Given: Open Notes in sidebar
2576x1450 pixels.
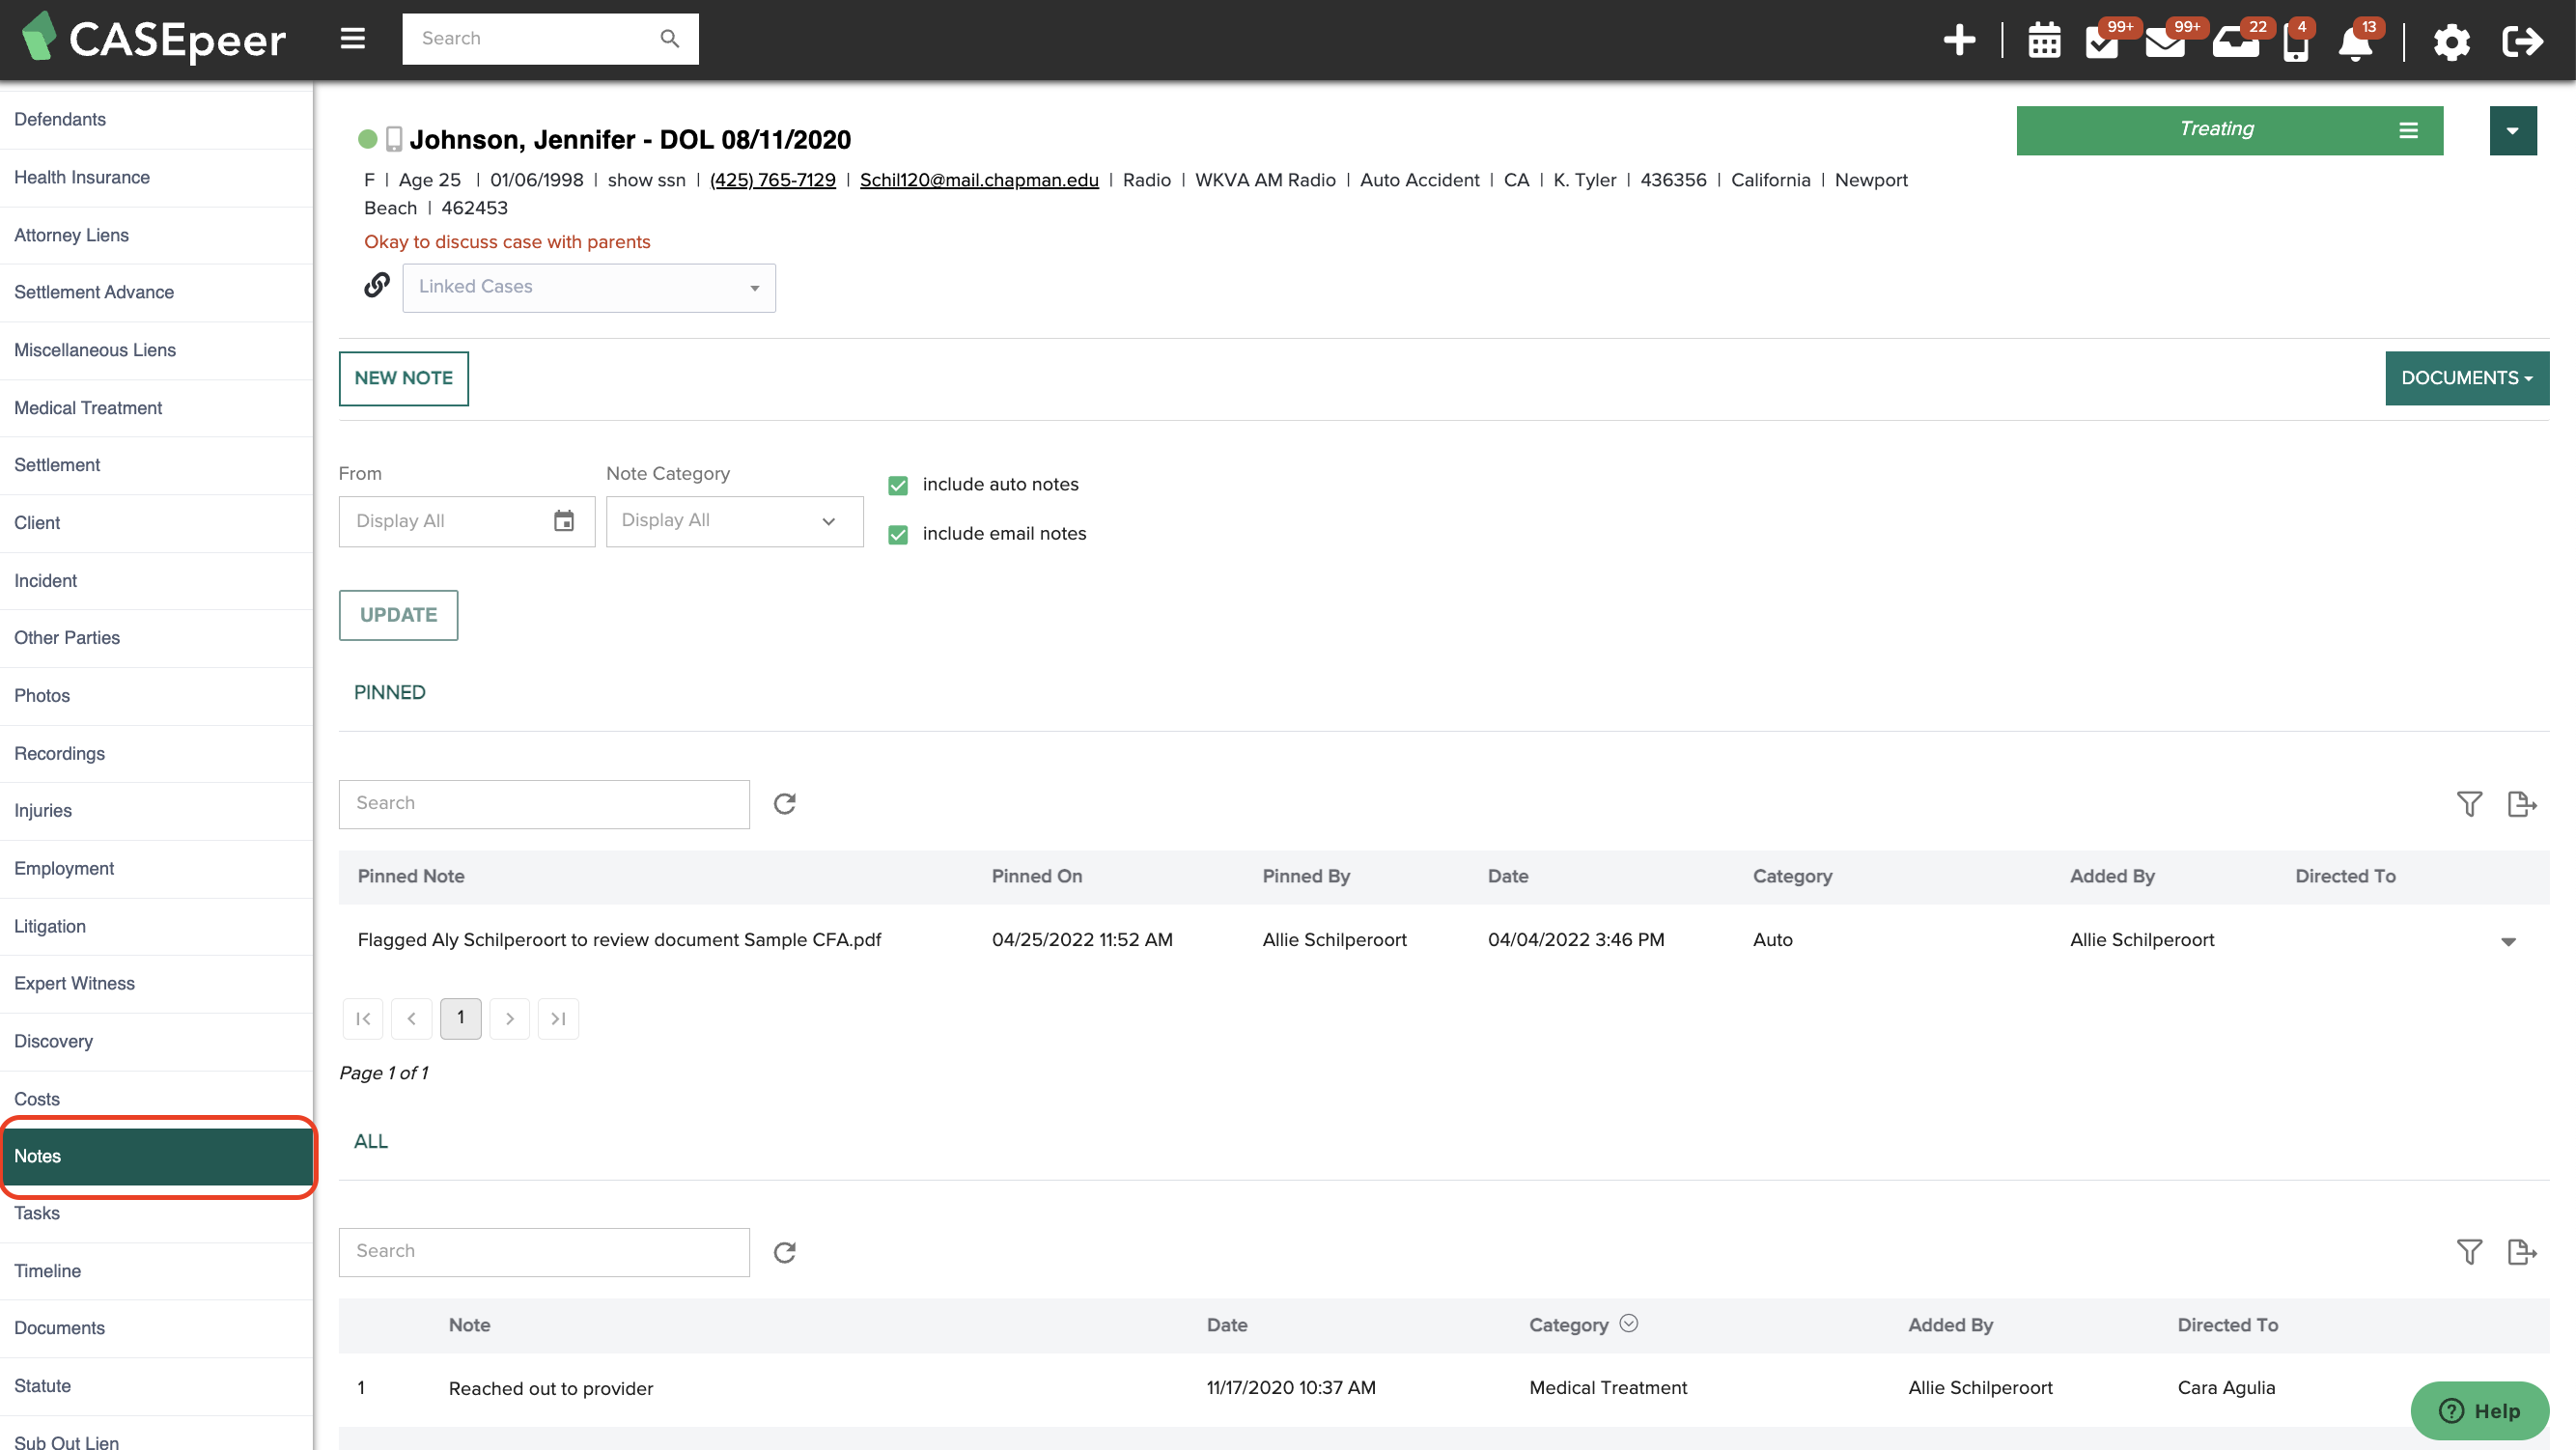Looking at the screenshot, I should click(x=157, y=1156).
